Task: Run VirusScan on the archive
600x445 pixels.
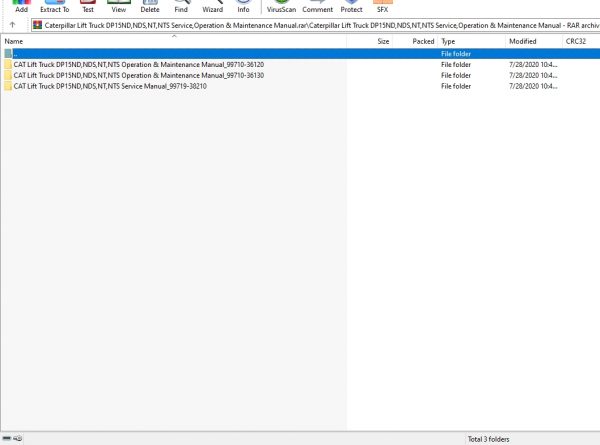Action: pos(281,7)
